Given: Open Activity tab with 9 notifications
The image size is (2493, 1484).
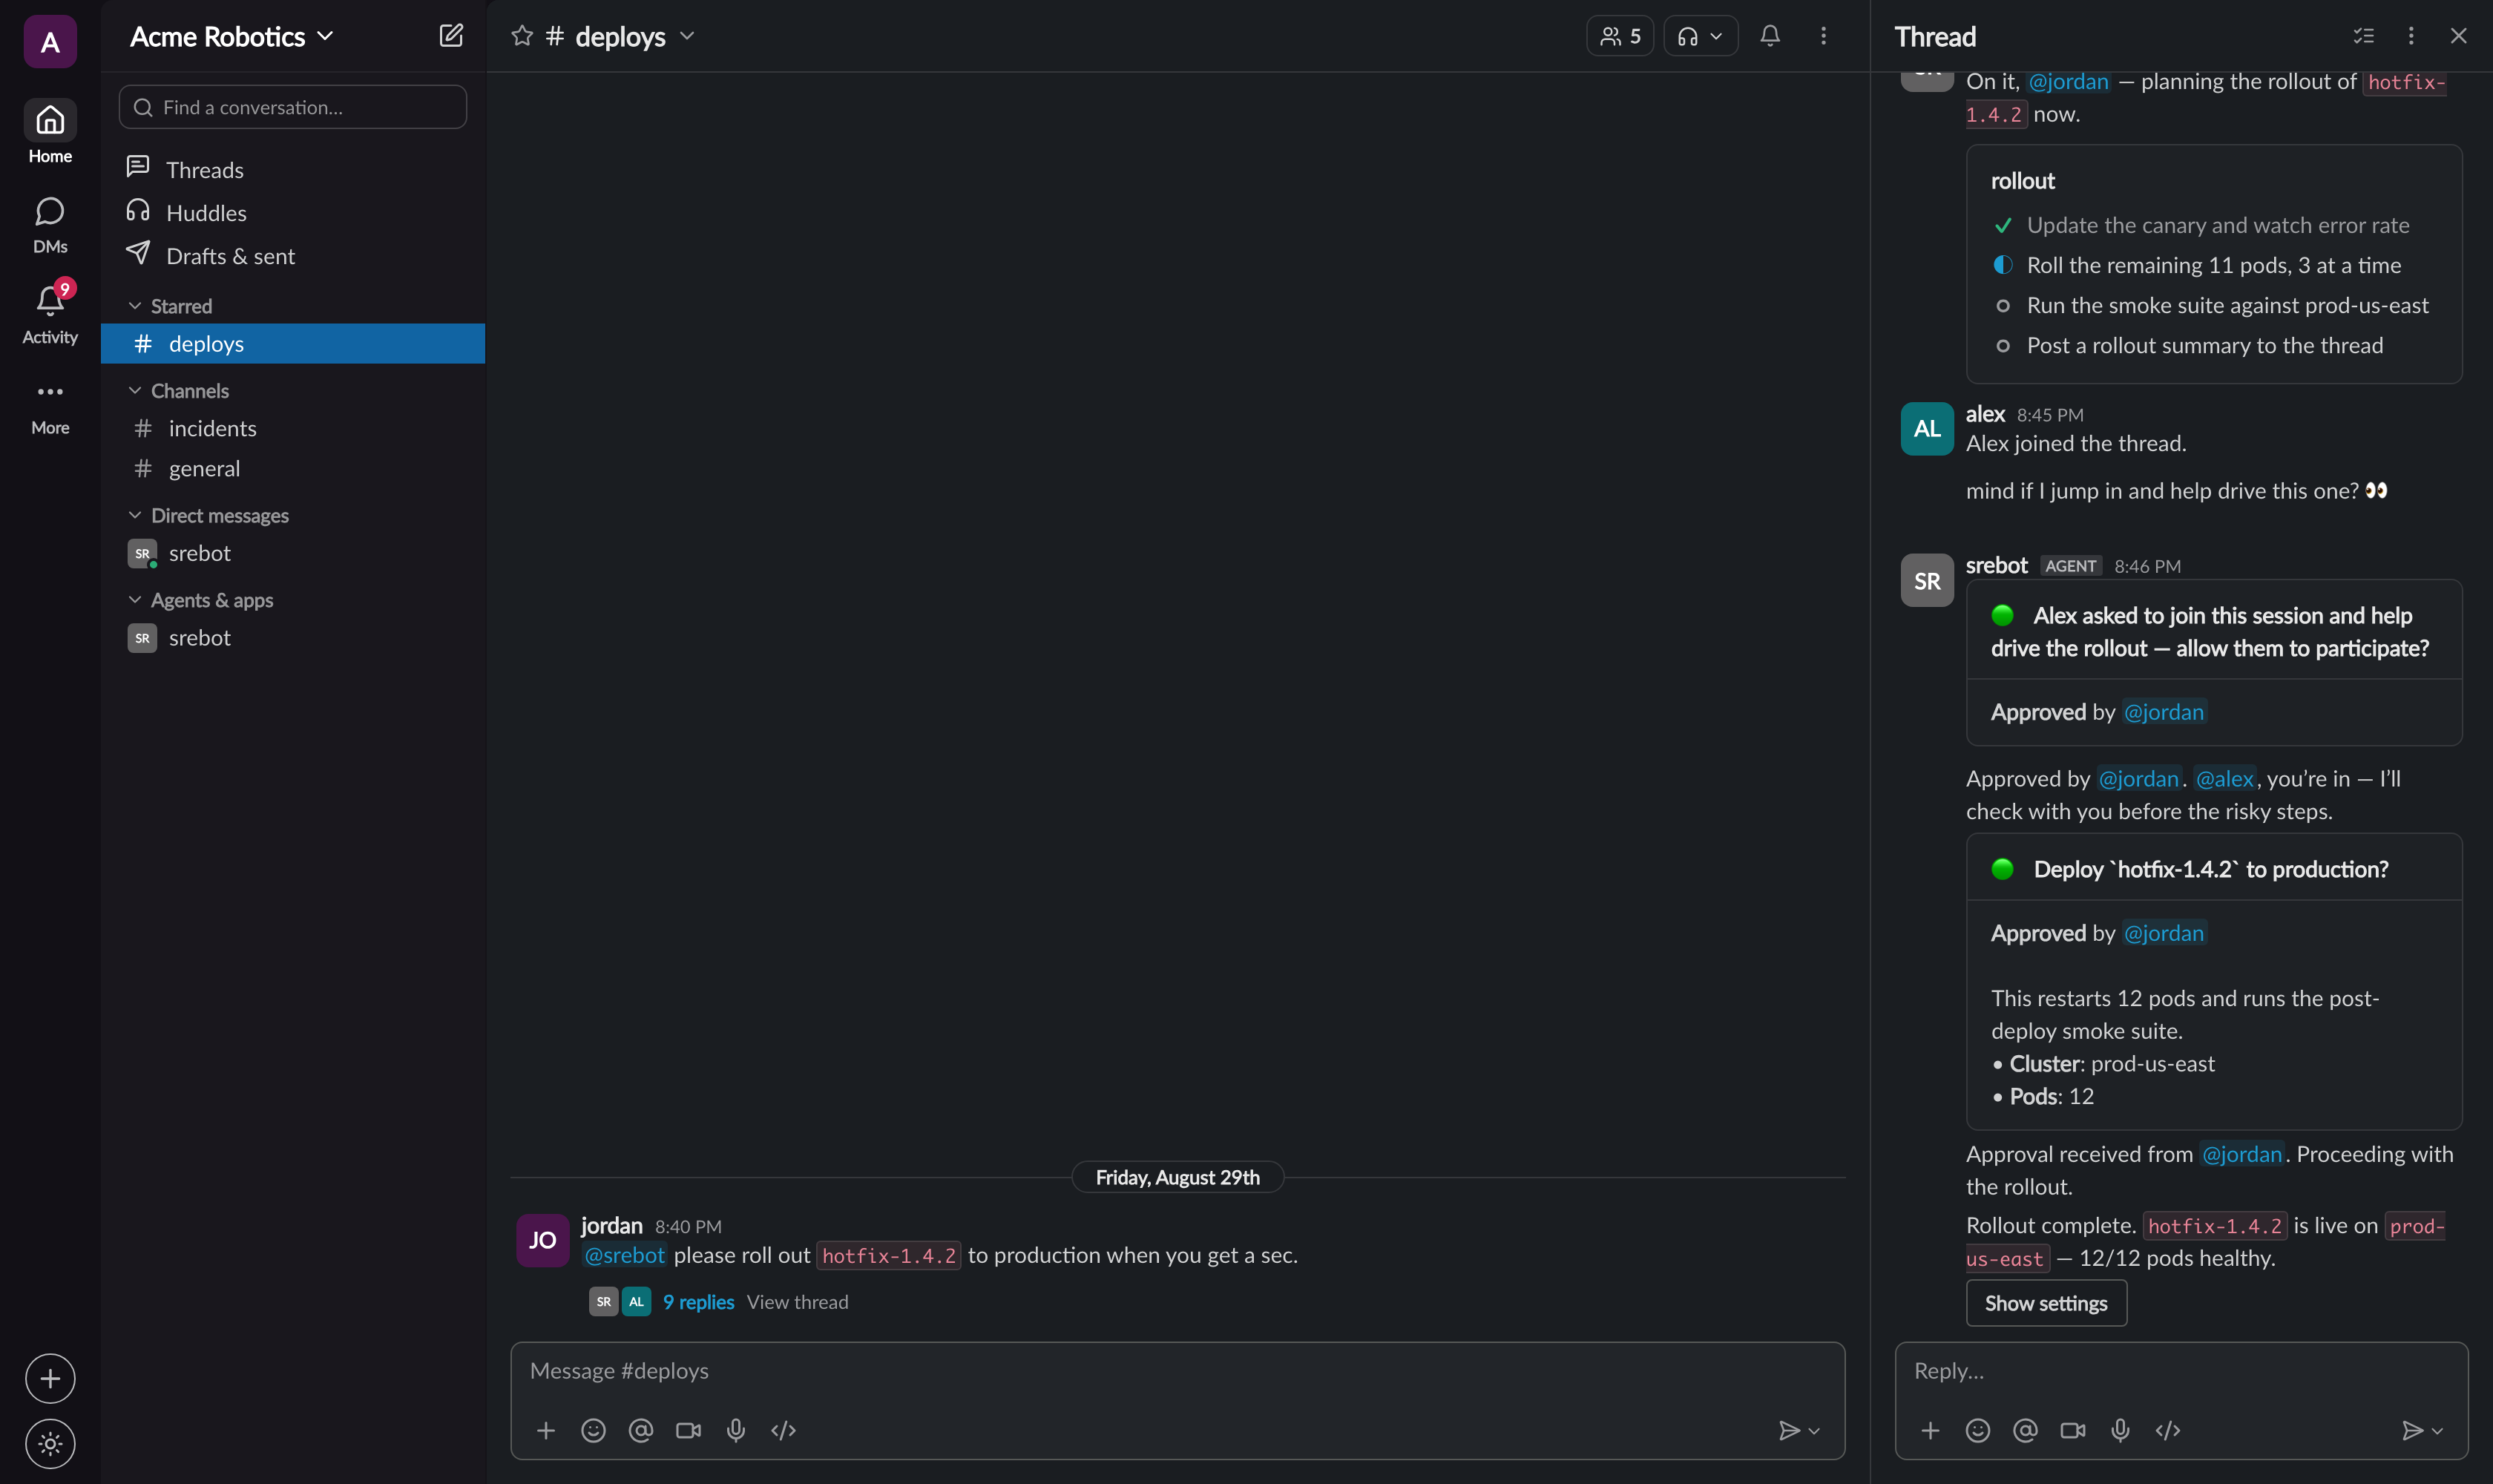Looking at the screenshot, I should (x=50, y=313).
